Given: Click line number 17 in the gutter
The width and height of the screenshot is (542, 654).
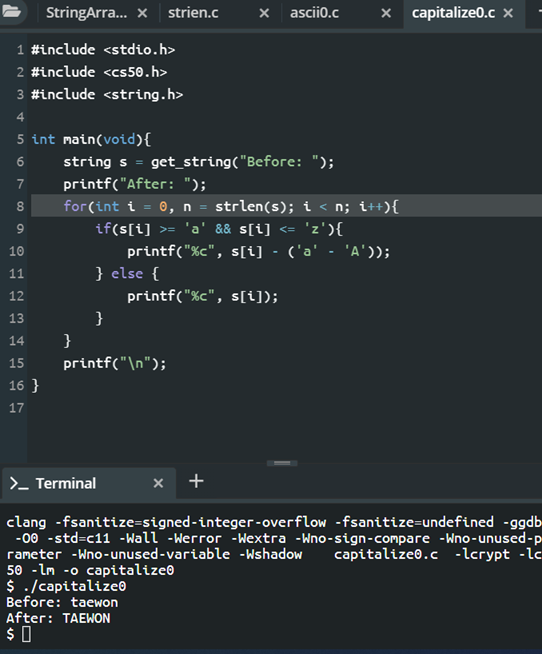Looking at the screenshot, I should (16, 408).
